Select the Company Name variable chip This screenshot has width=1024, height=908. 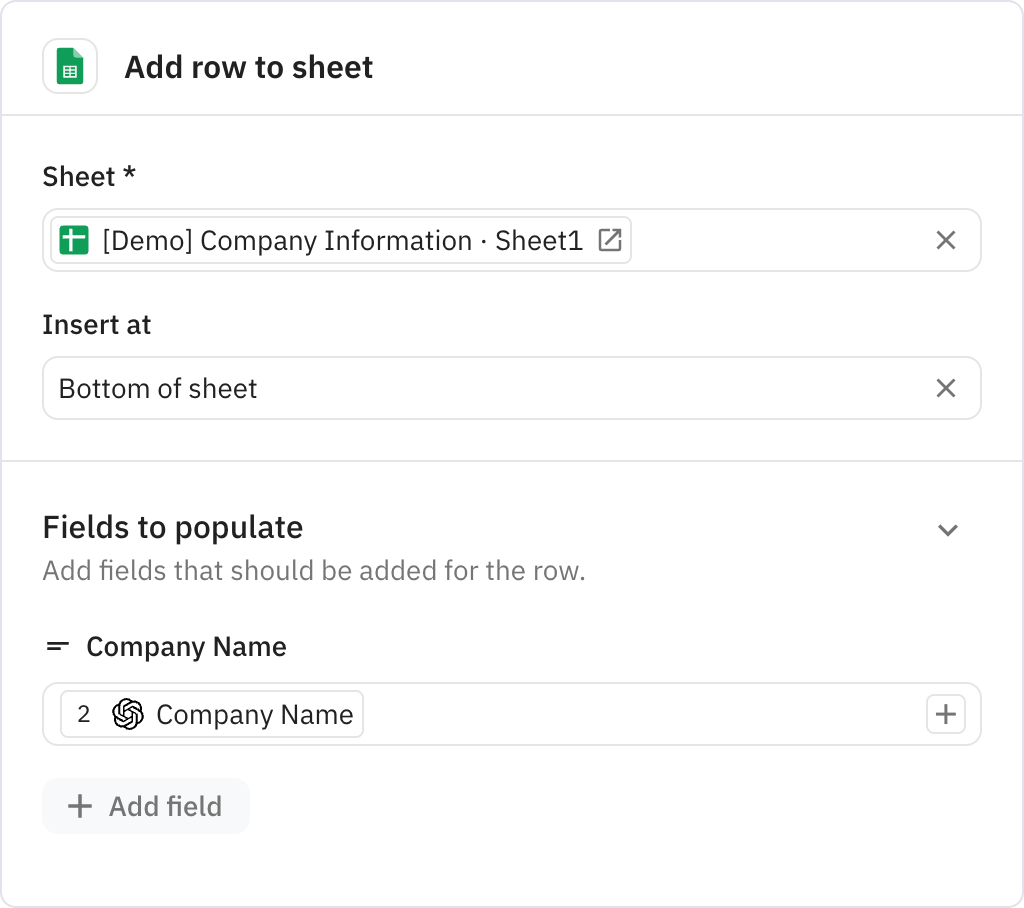point(212,714)
